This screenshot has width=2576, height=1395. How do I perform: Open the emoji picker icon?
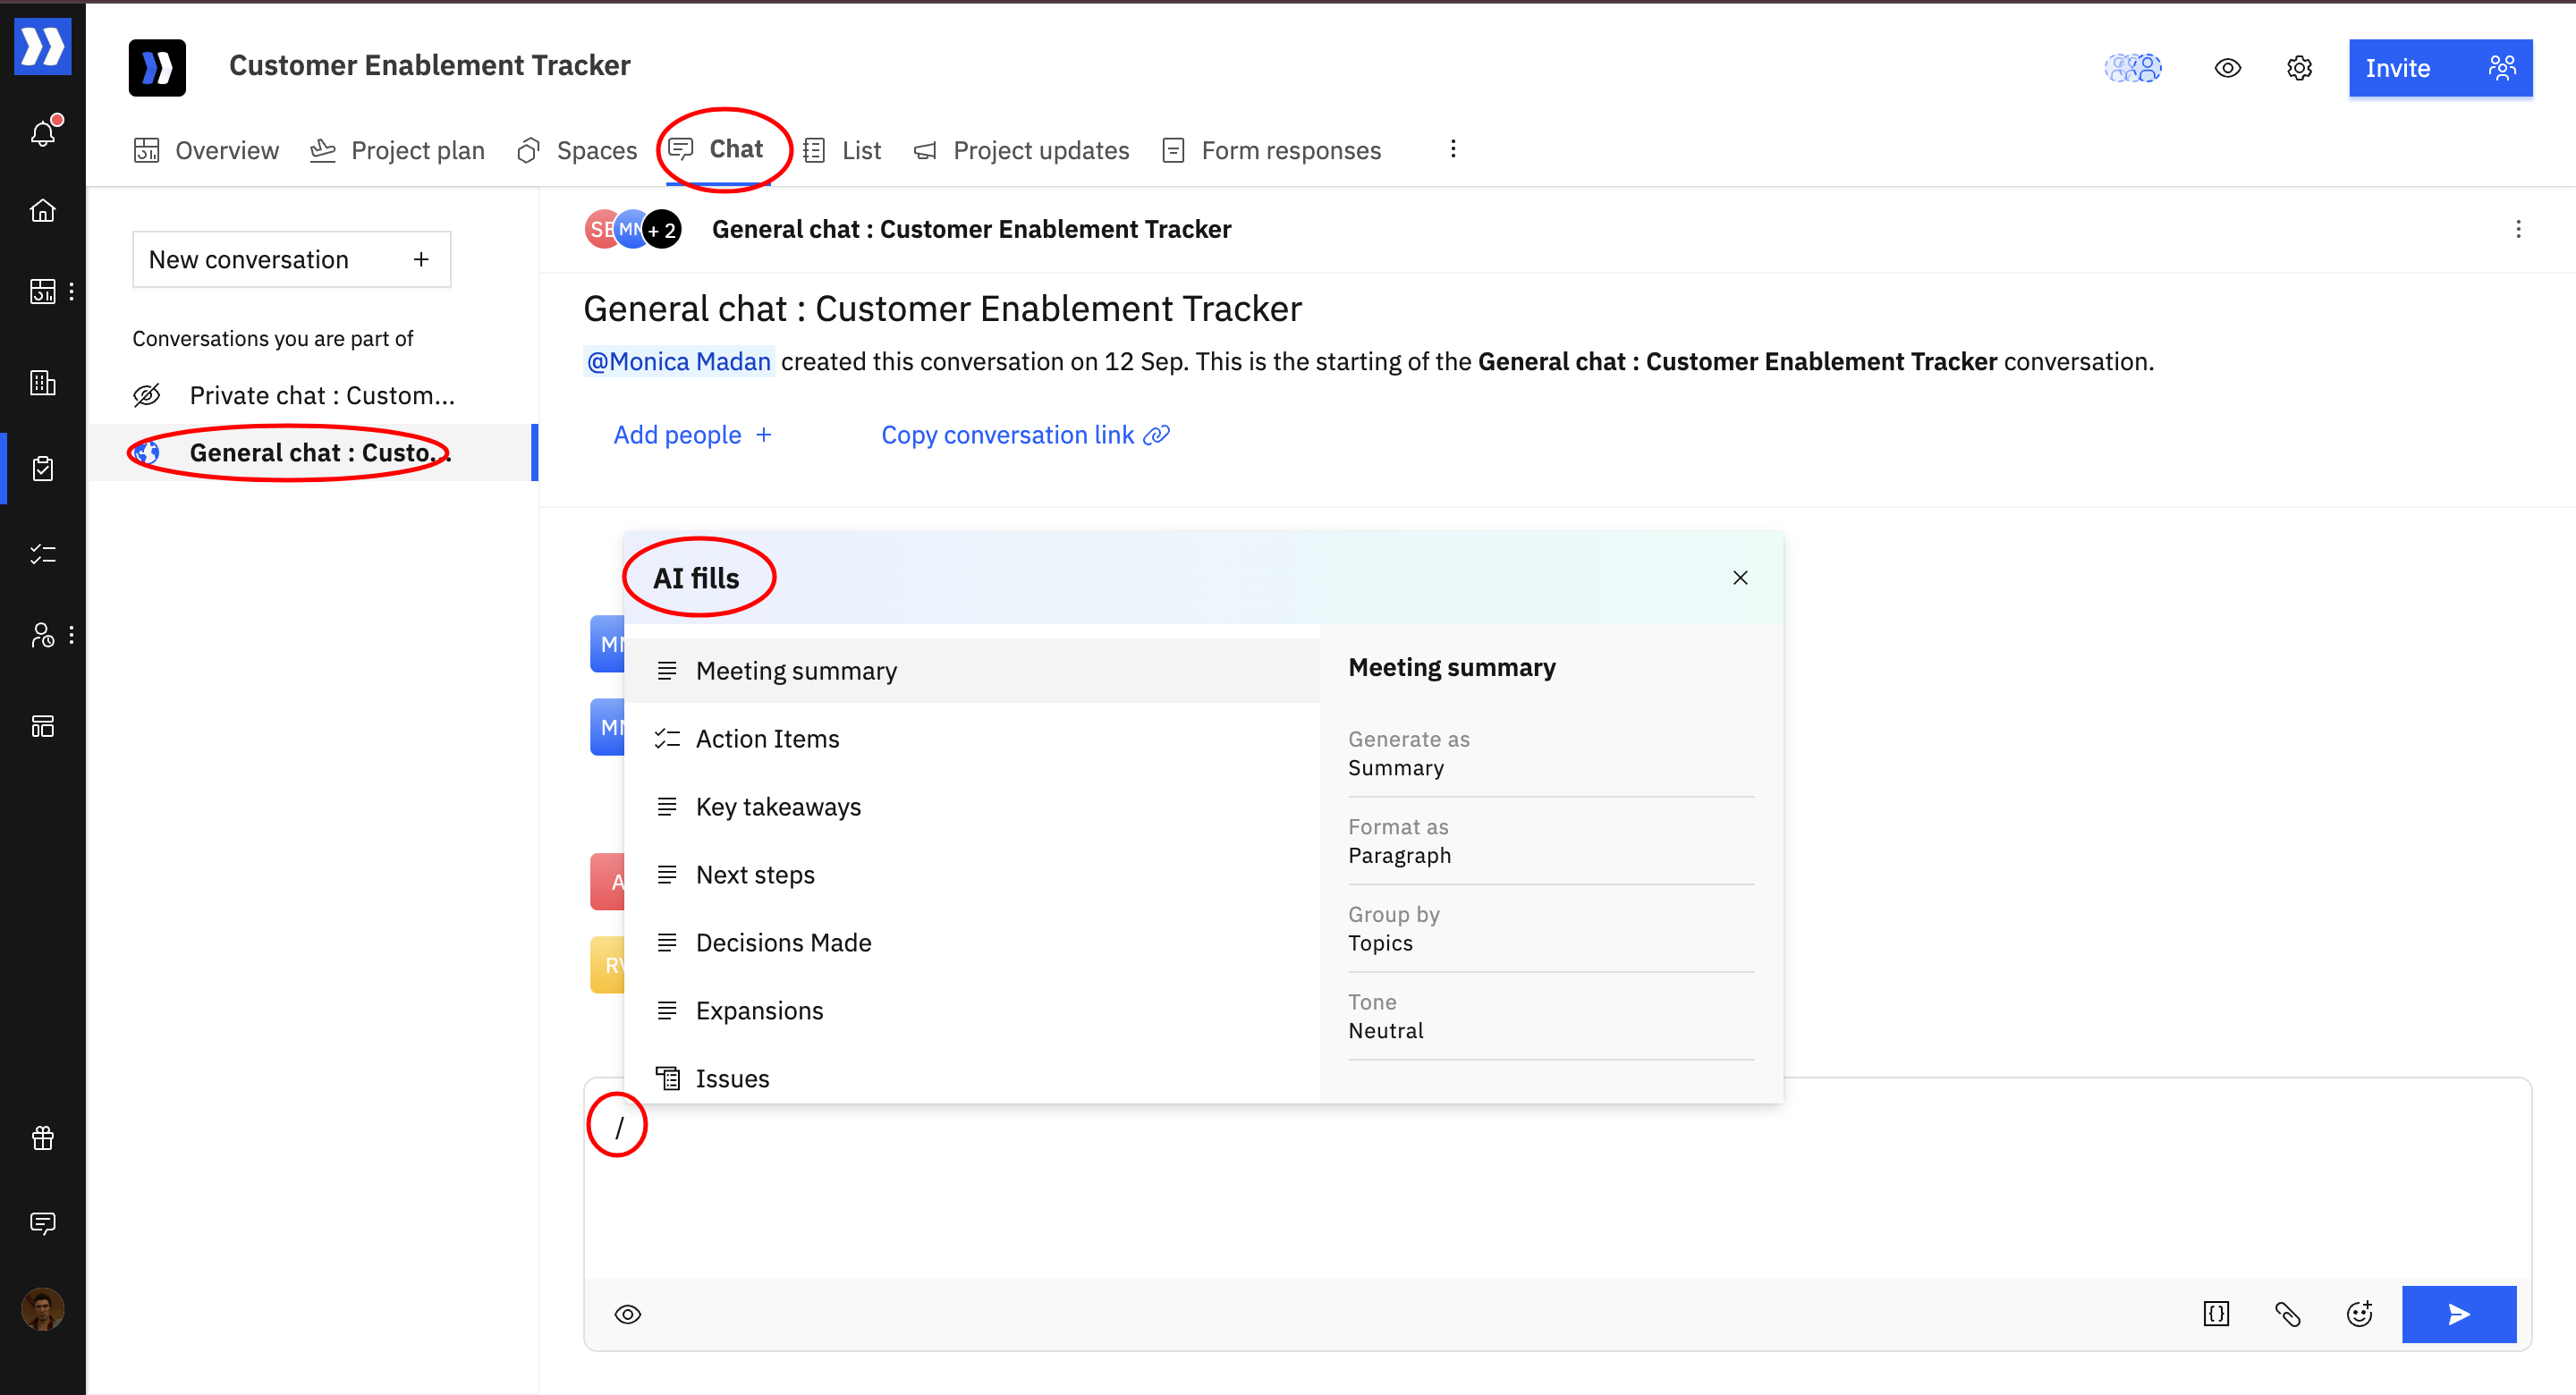pyautogui.click(x=2359, y=1313)
